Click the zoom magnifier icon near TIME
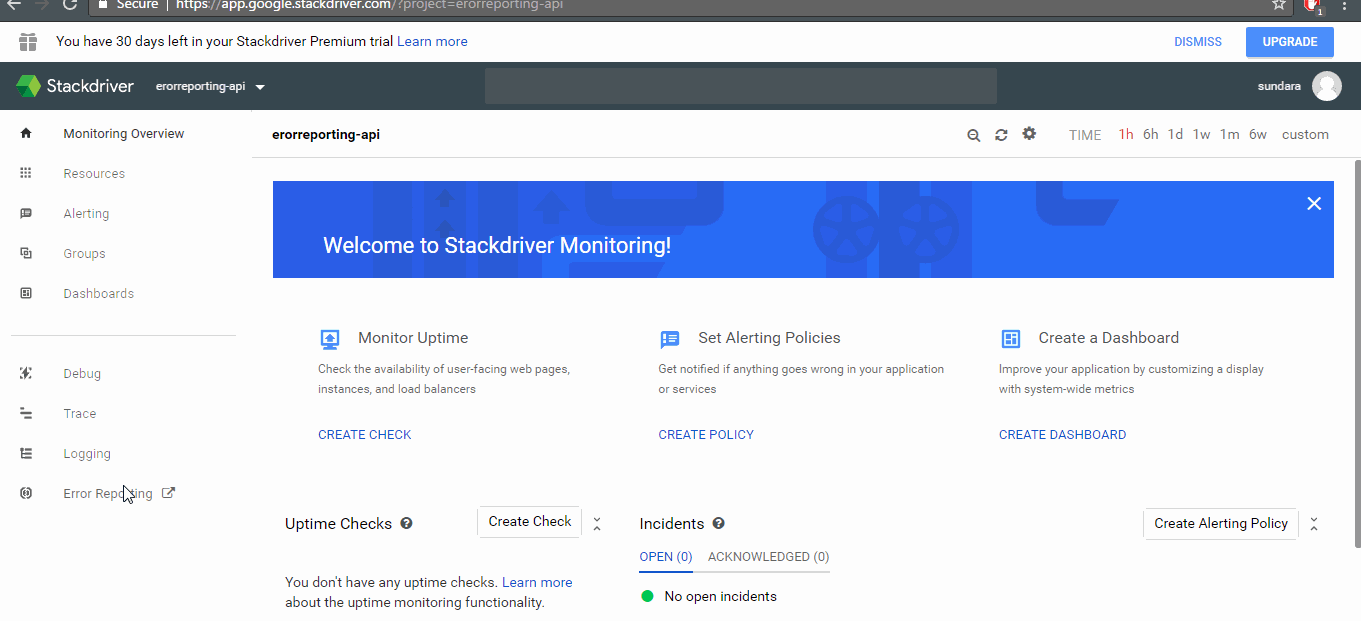This screenshot has width=1361, height=621. tap(973, 135)
